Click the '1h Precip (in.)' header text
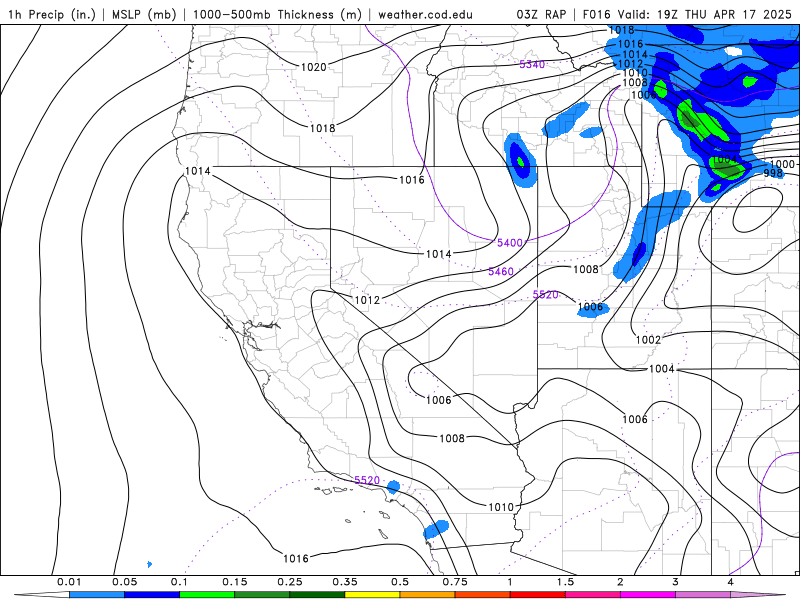This screenshot has width=800, height=600. click(x=52, y=14)
